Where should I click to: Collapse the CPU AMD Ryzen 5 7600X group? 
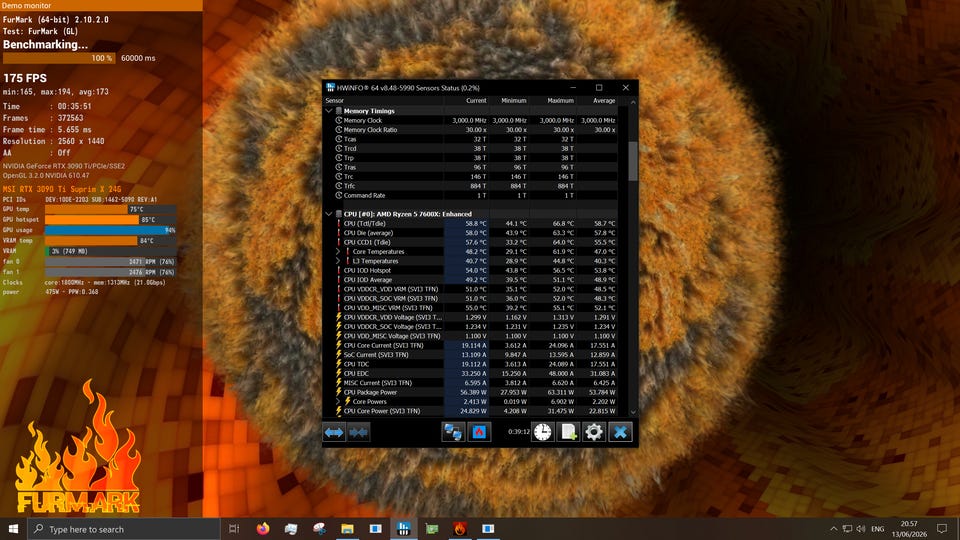[x=329, y=214]
